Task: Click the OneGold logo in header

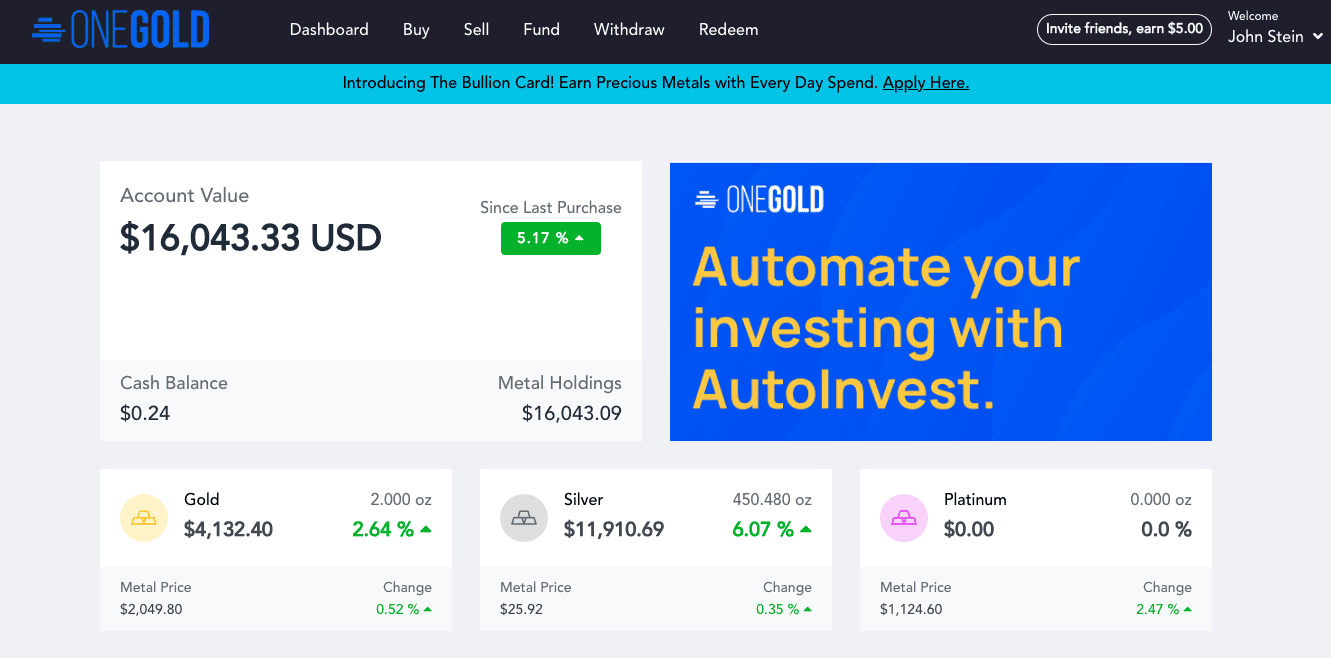Action: click(x=121, y=31)
